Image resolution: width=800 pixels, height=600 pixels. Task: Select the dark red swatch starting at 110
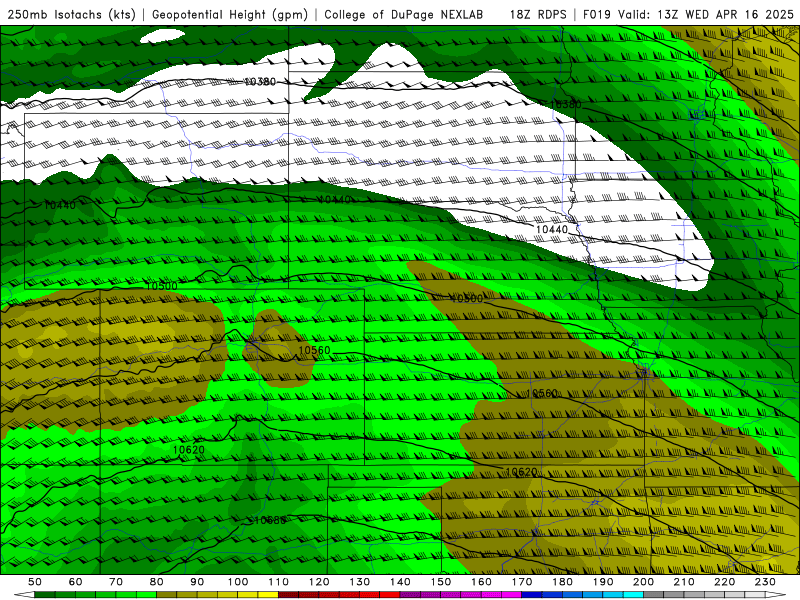tap(289, 595)
